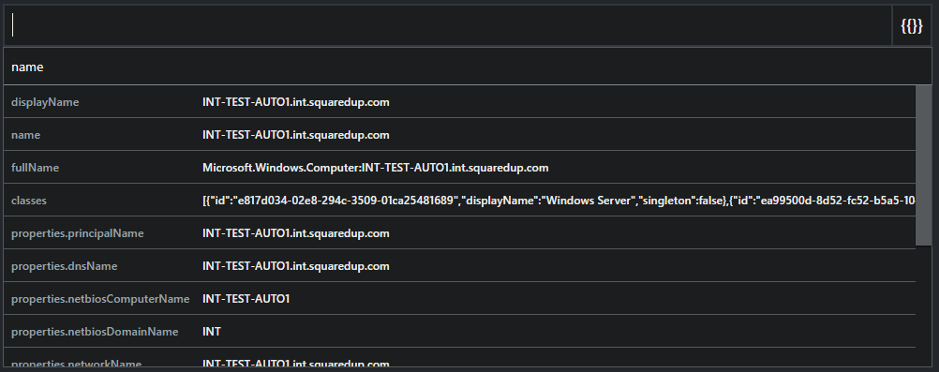Viewport: 939px width, 372px height.
Task: Click the INT-TEST-AUTO1 netbios computer name value
Action: tap(246, 298)
